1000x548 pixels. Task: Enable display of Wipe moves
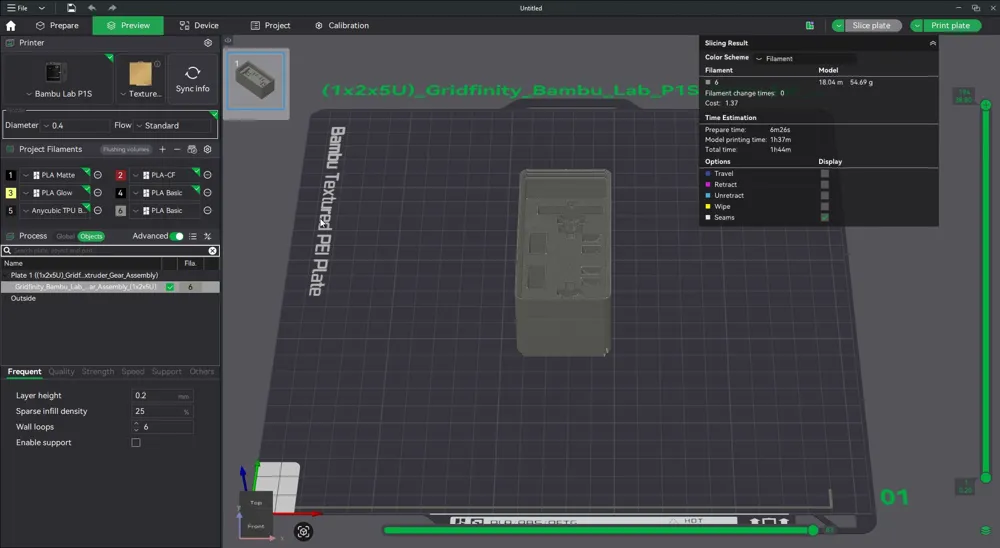tap(825, 206)
